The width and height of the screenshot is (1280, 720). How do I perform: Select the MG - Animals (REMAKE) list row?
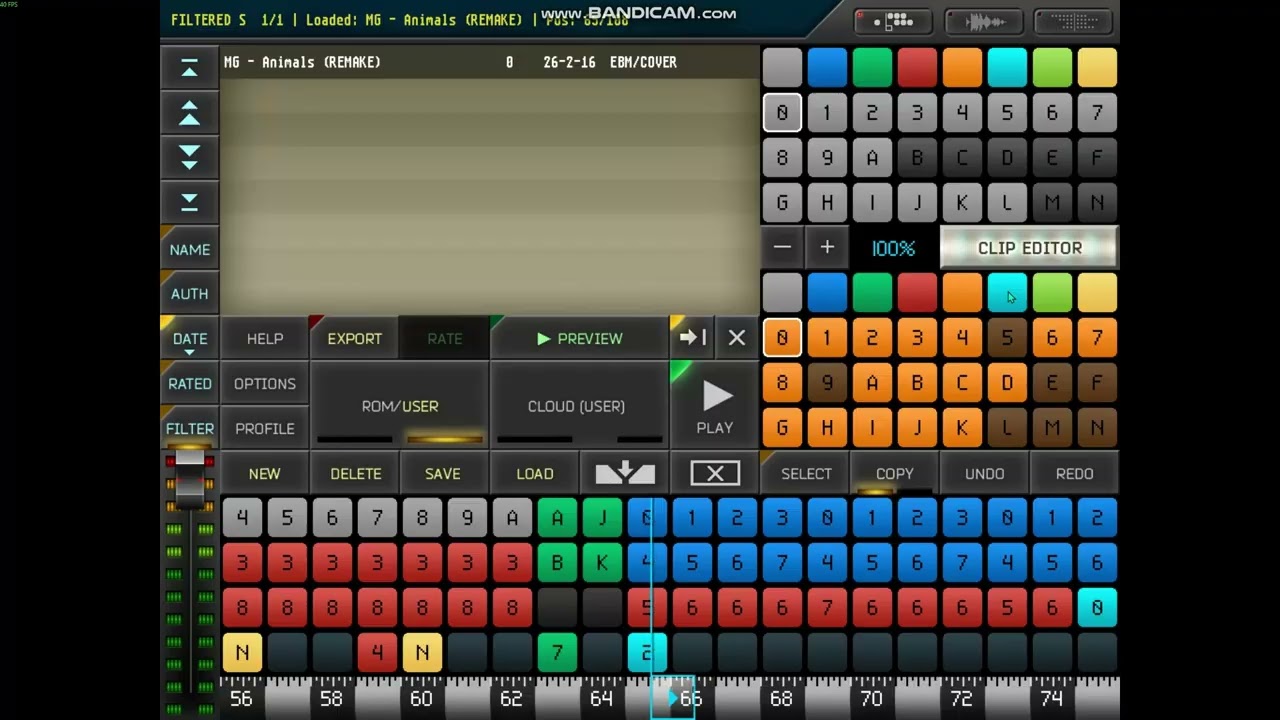[490, 62]
